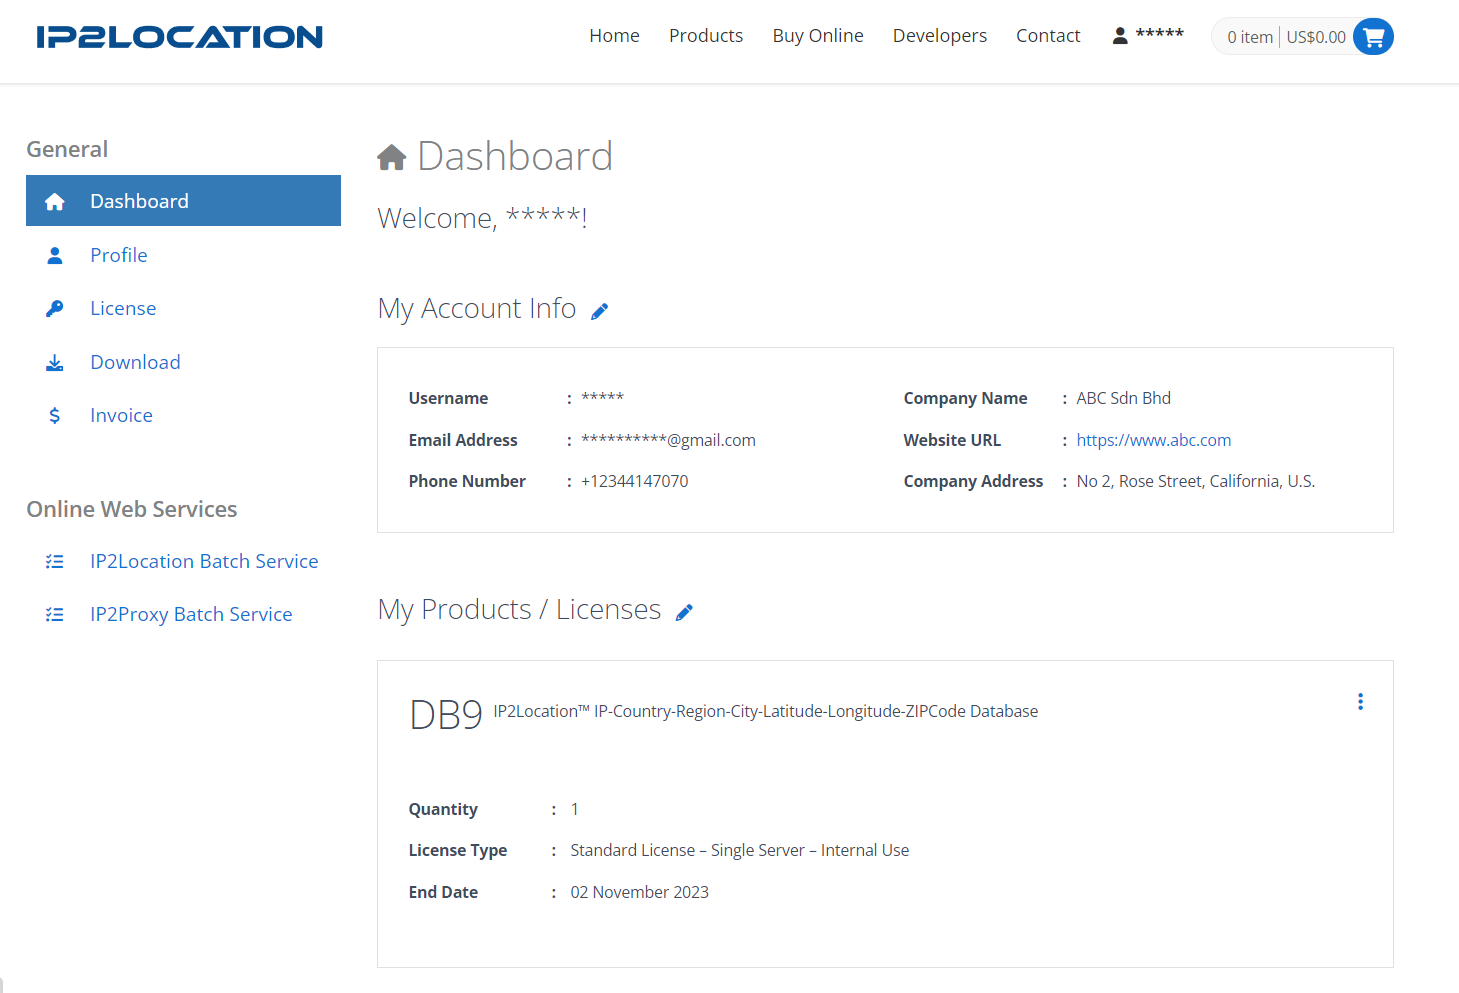Image resolution: width=1459 pixels, height=993 pixels.
Task: Select Dashboard in the General sidebar
Action: 139,201
